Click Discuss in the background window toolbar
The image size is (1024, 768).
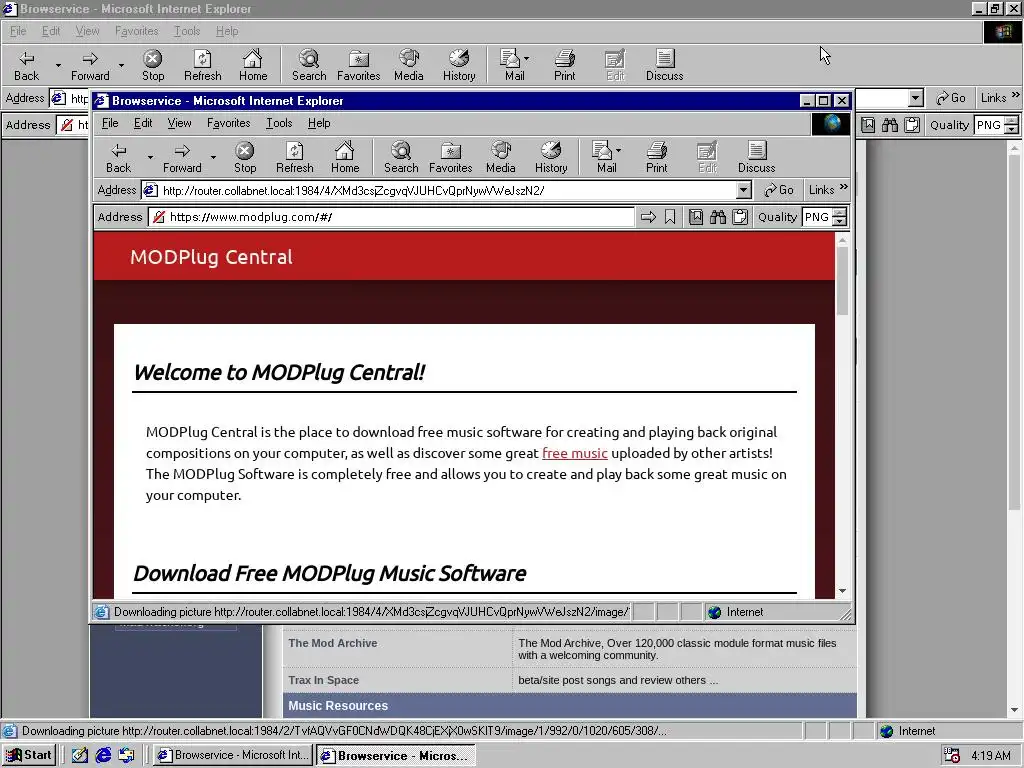(664, 66)
